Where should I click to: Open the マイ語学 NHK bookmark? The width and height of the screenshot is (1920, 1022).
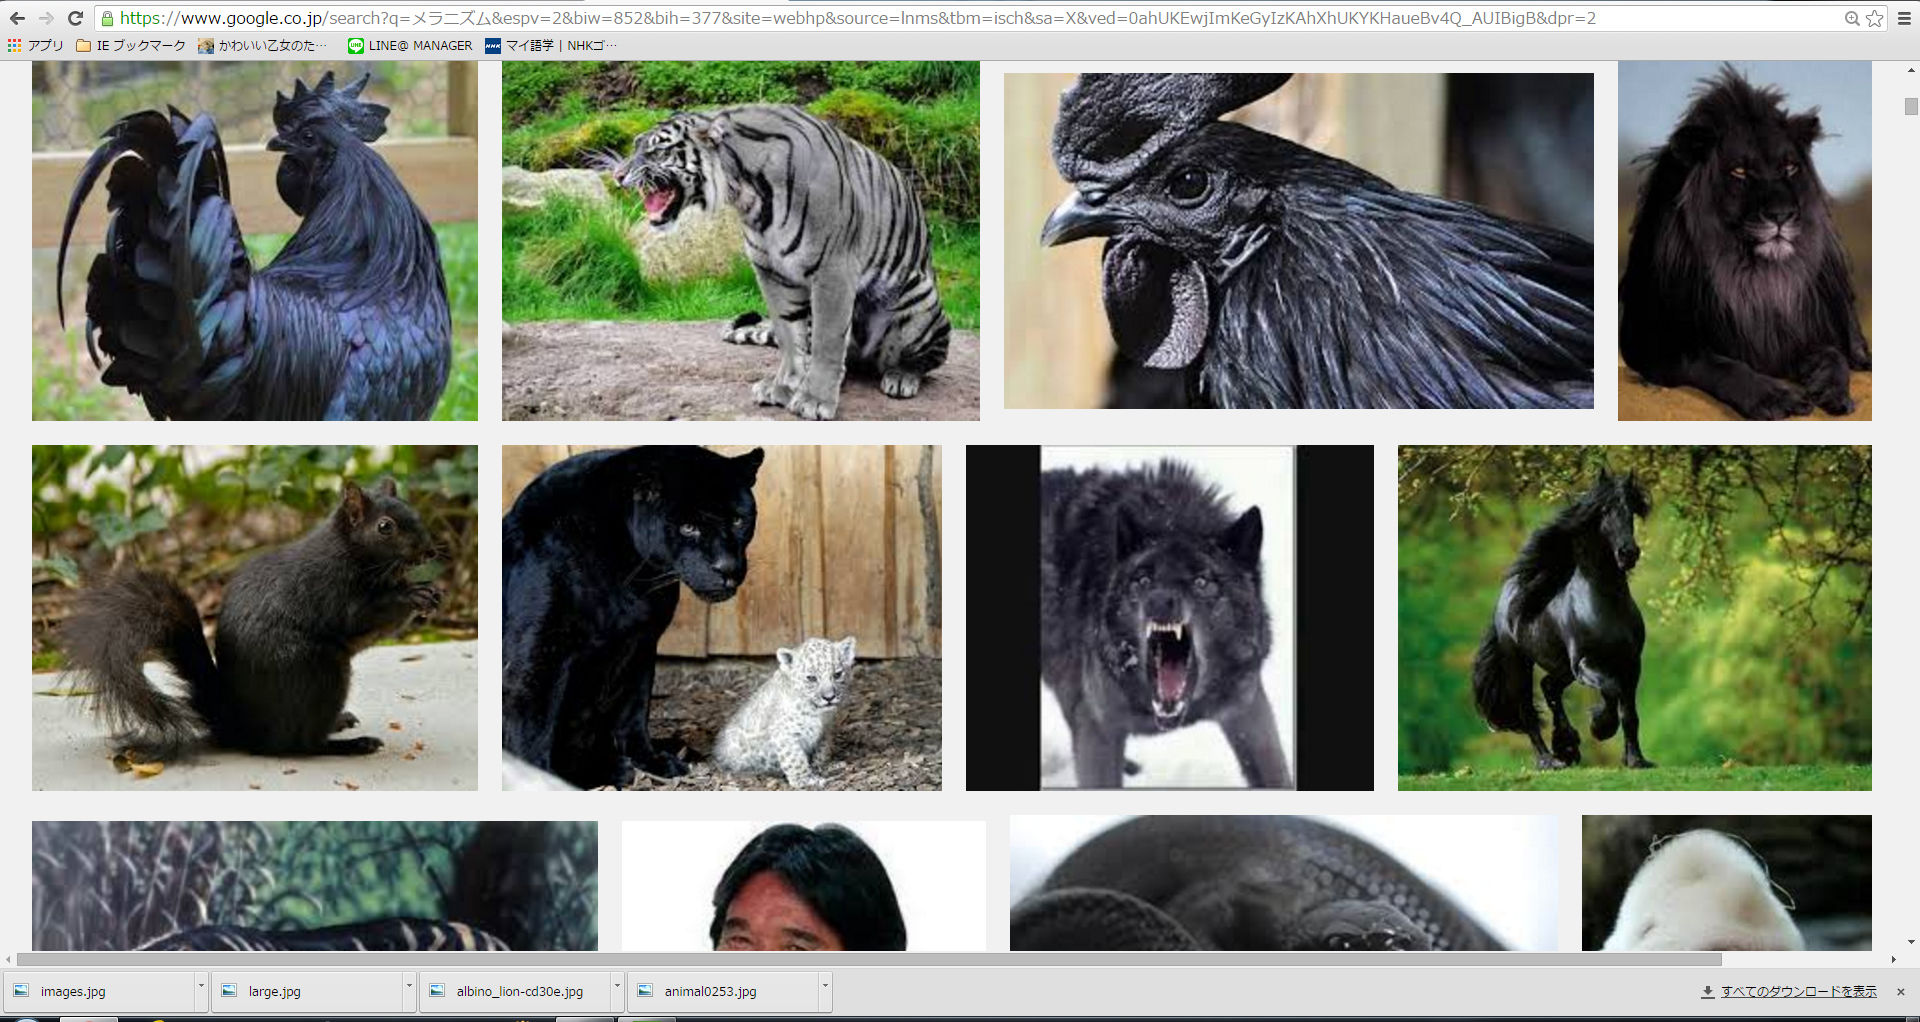551,45
